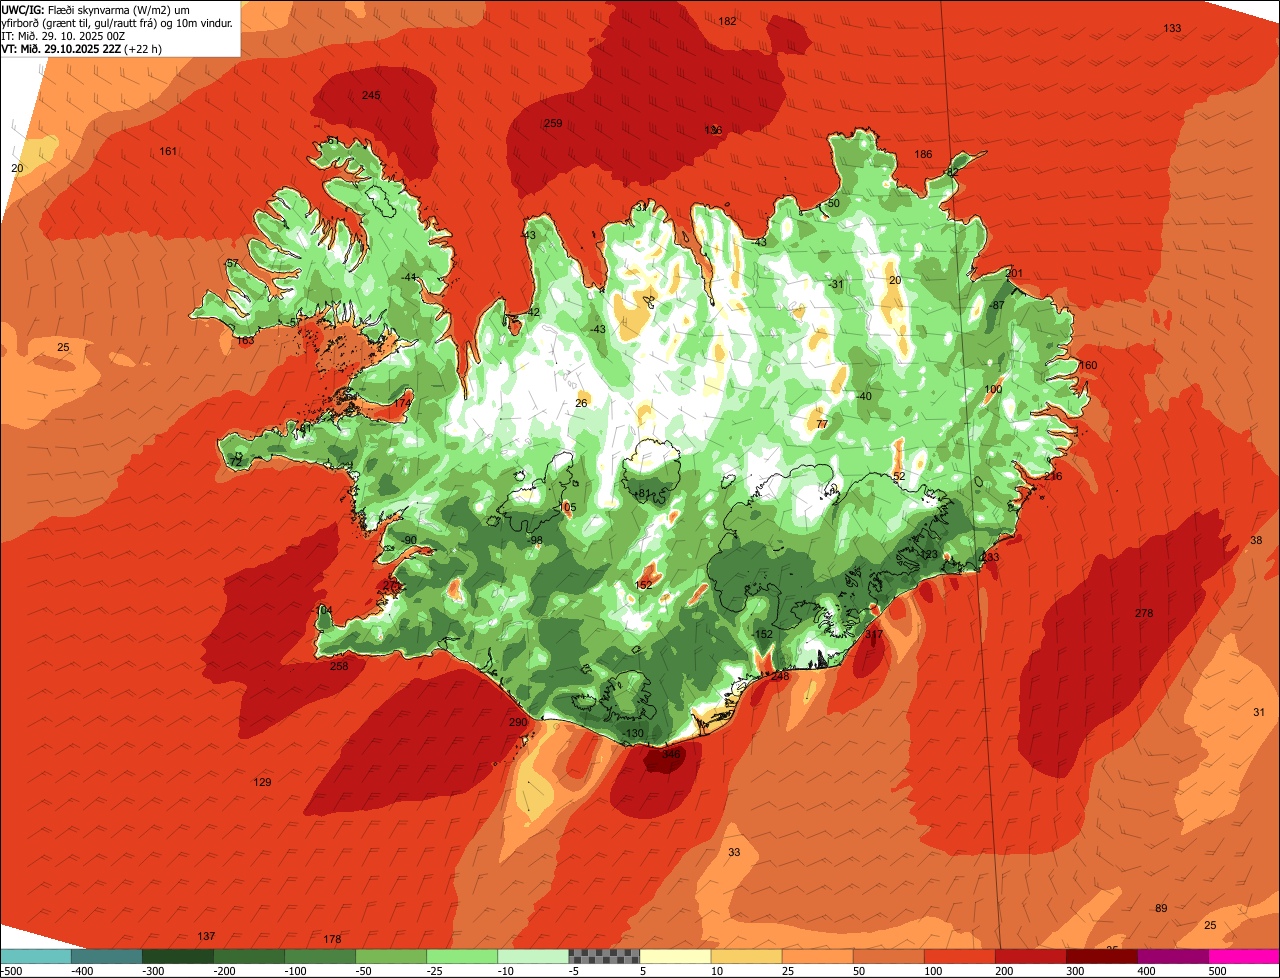Click the legend swatch between 100 and 200
Image resolution: width=1280 pixels, height=978 pixels.
coord(959,956)
